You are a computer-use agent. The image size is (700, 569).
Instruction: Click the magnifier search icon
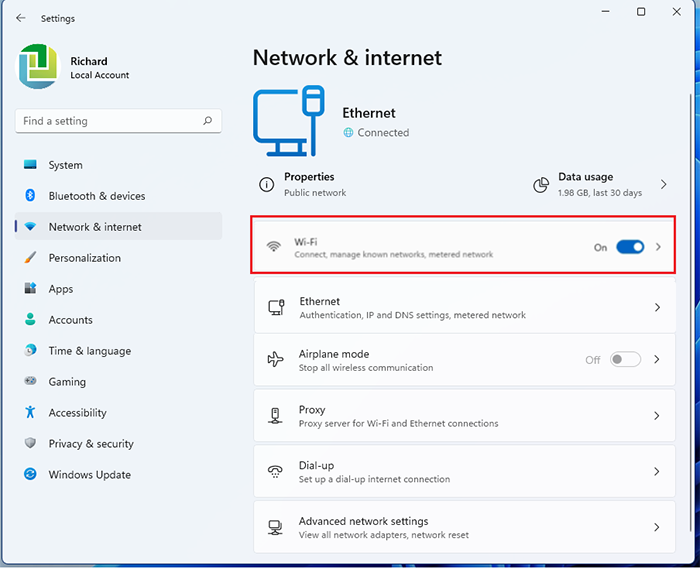pos(208,120)
